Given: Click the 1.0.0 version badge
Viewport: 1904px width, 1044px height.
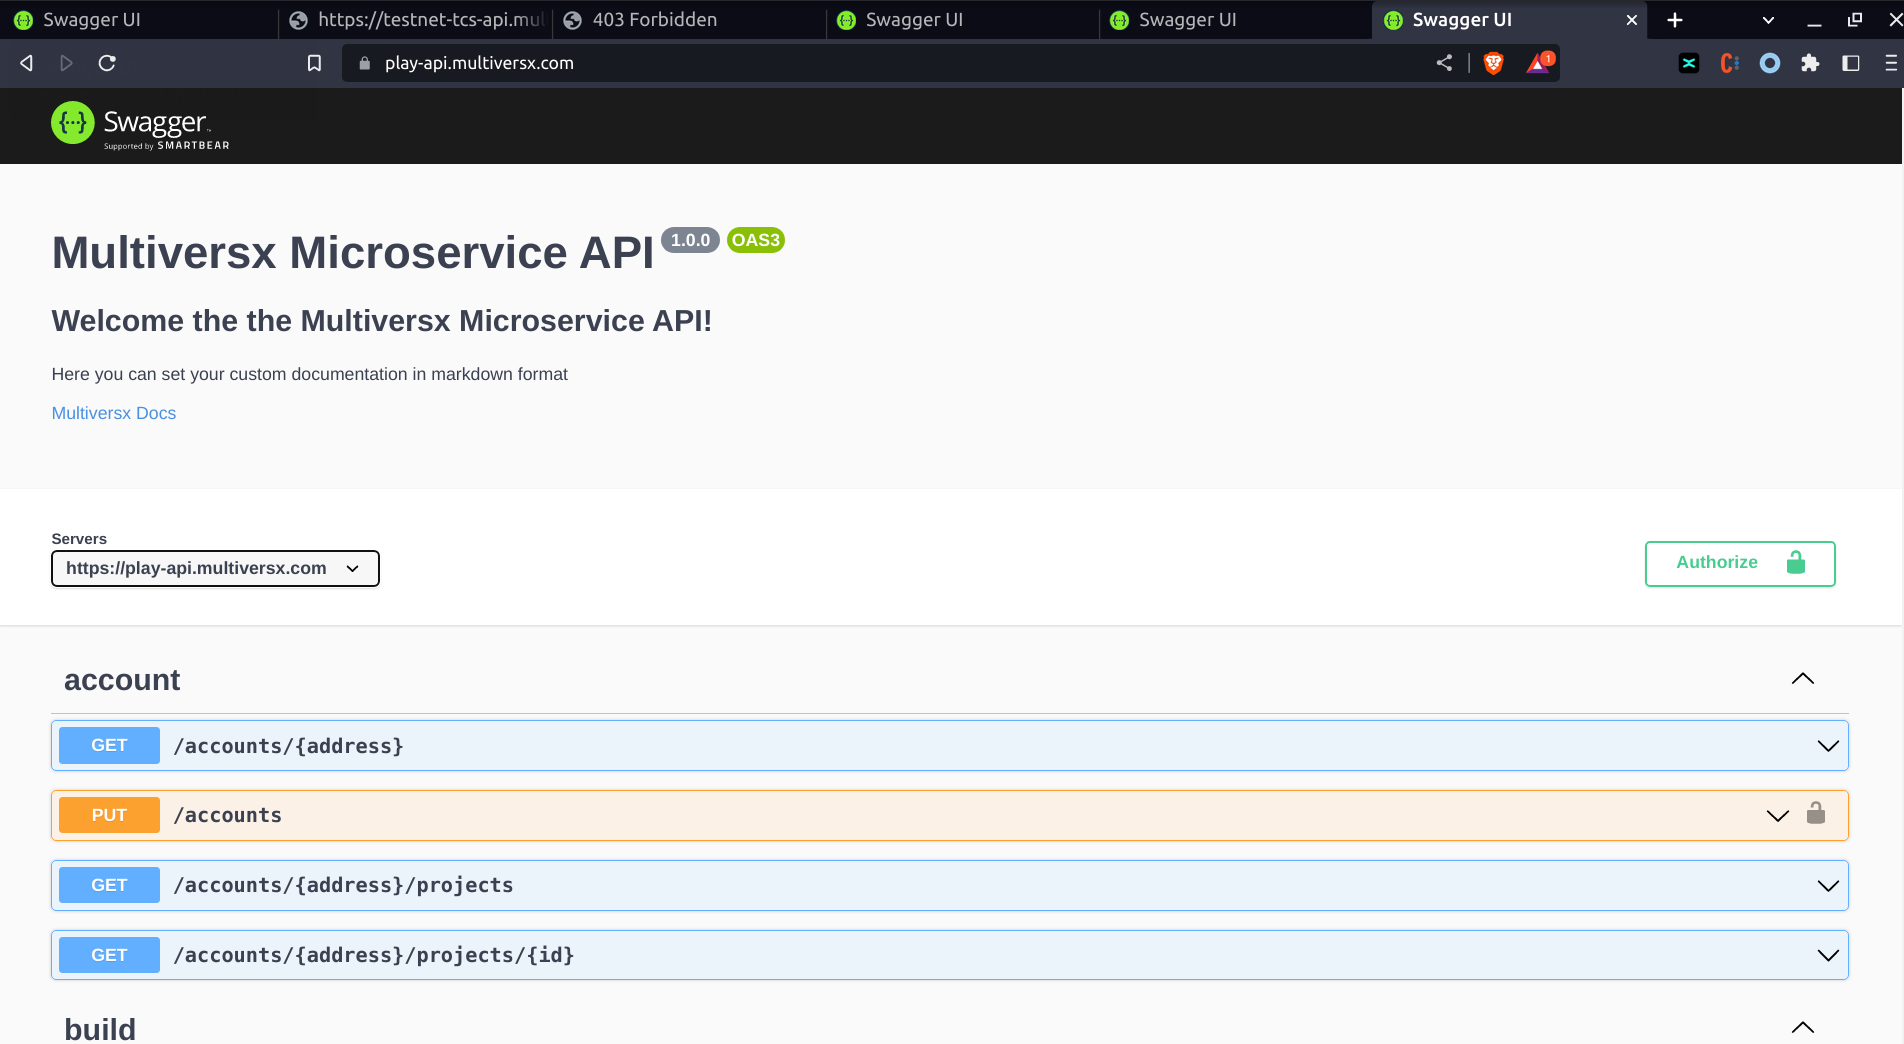Looking at the screenshot, I should click(690, 240).
